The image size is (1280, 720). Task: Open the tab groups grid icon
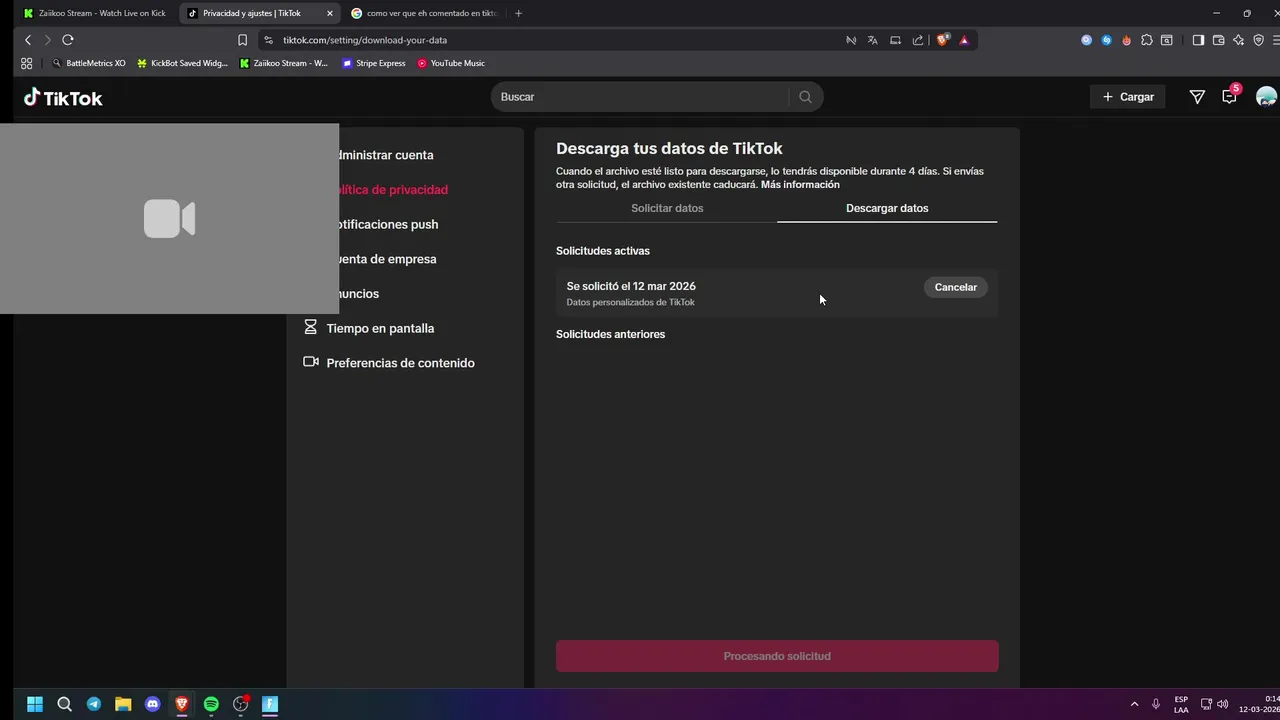[27, 63]
